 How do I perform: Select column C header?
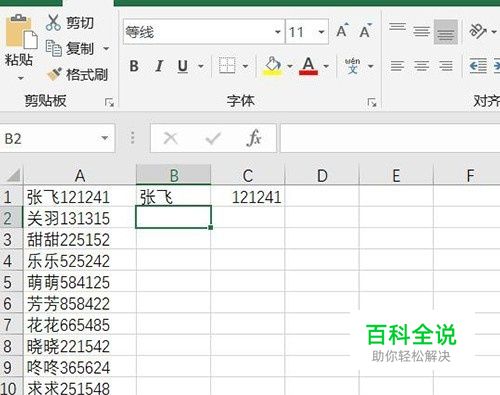click(x=248, y=175)
